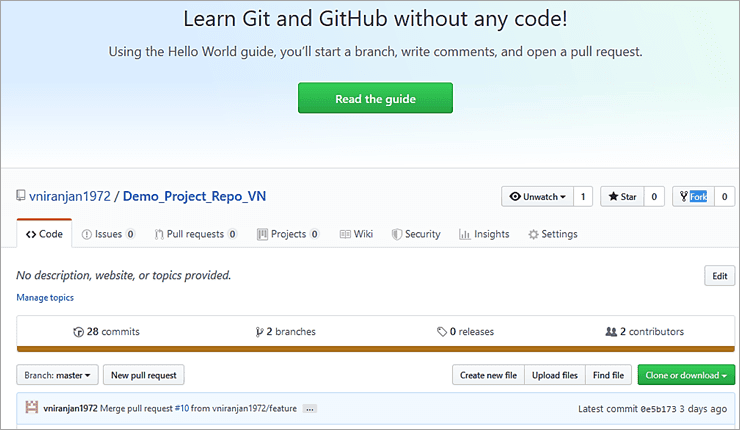Star the repository

coord(621,197)
